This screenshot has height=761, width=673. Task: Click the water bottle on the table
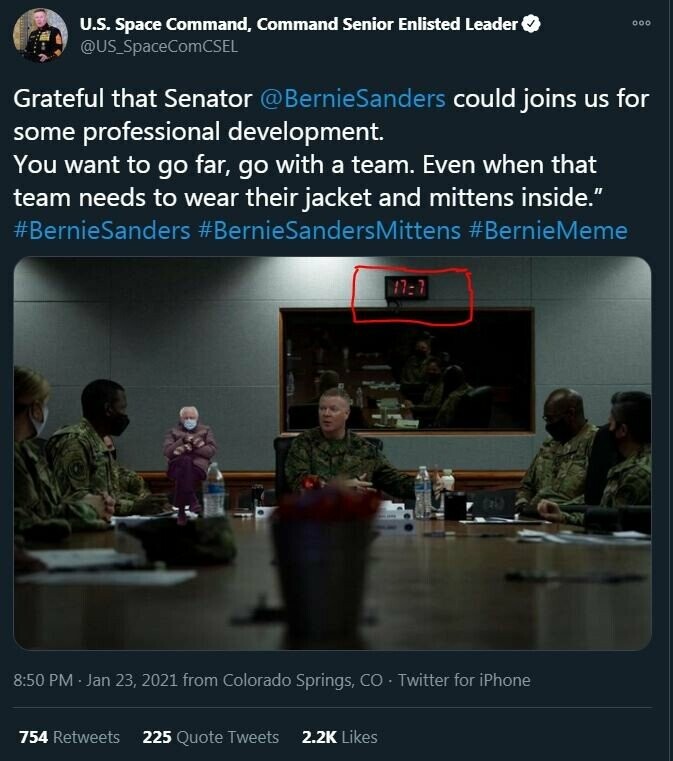click(213, 490)
